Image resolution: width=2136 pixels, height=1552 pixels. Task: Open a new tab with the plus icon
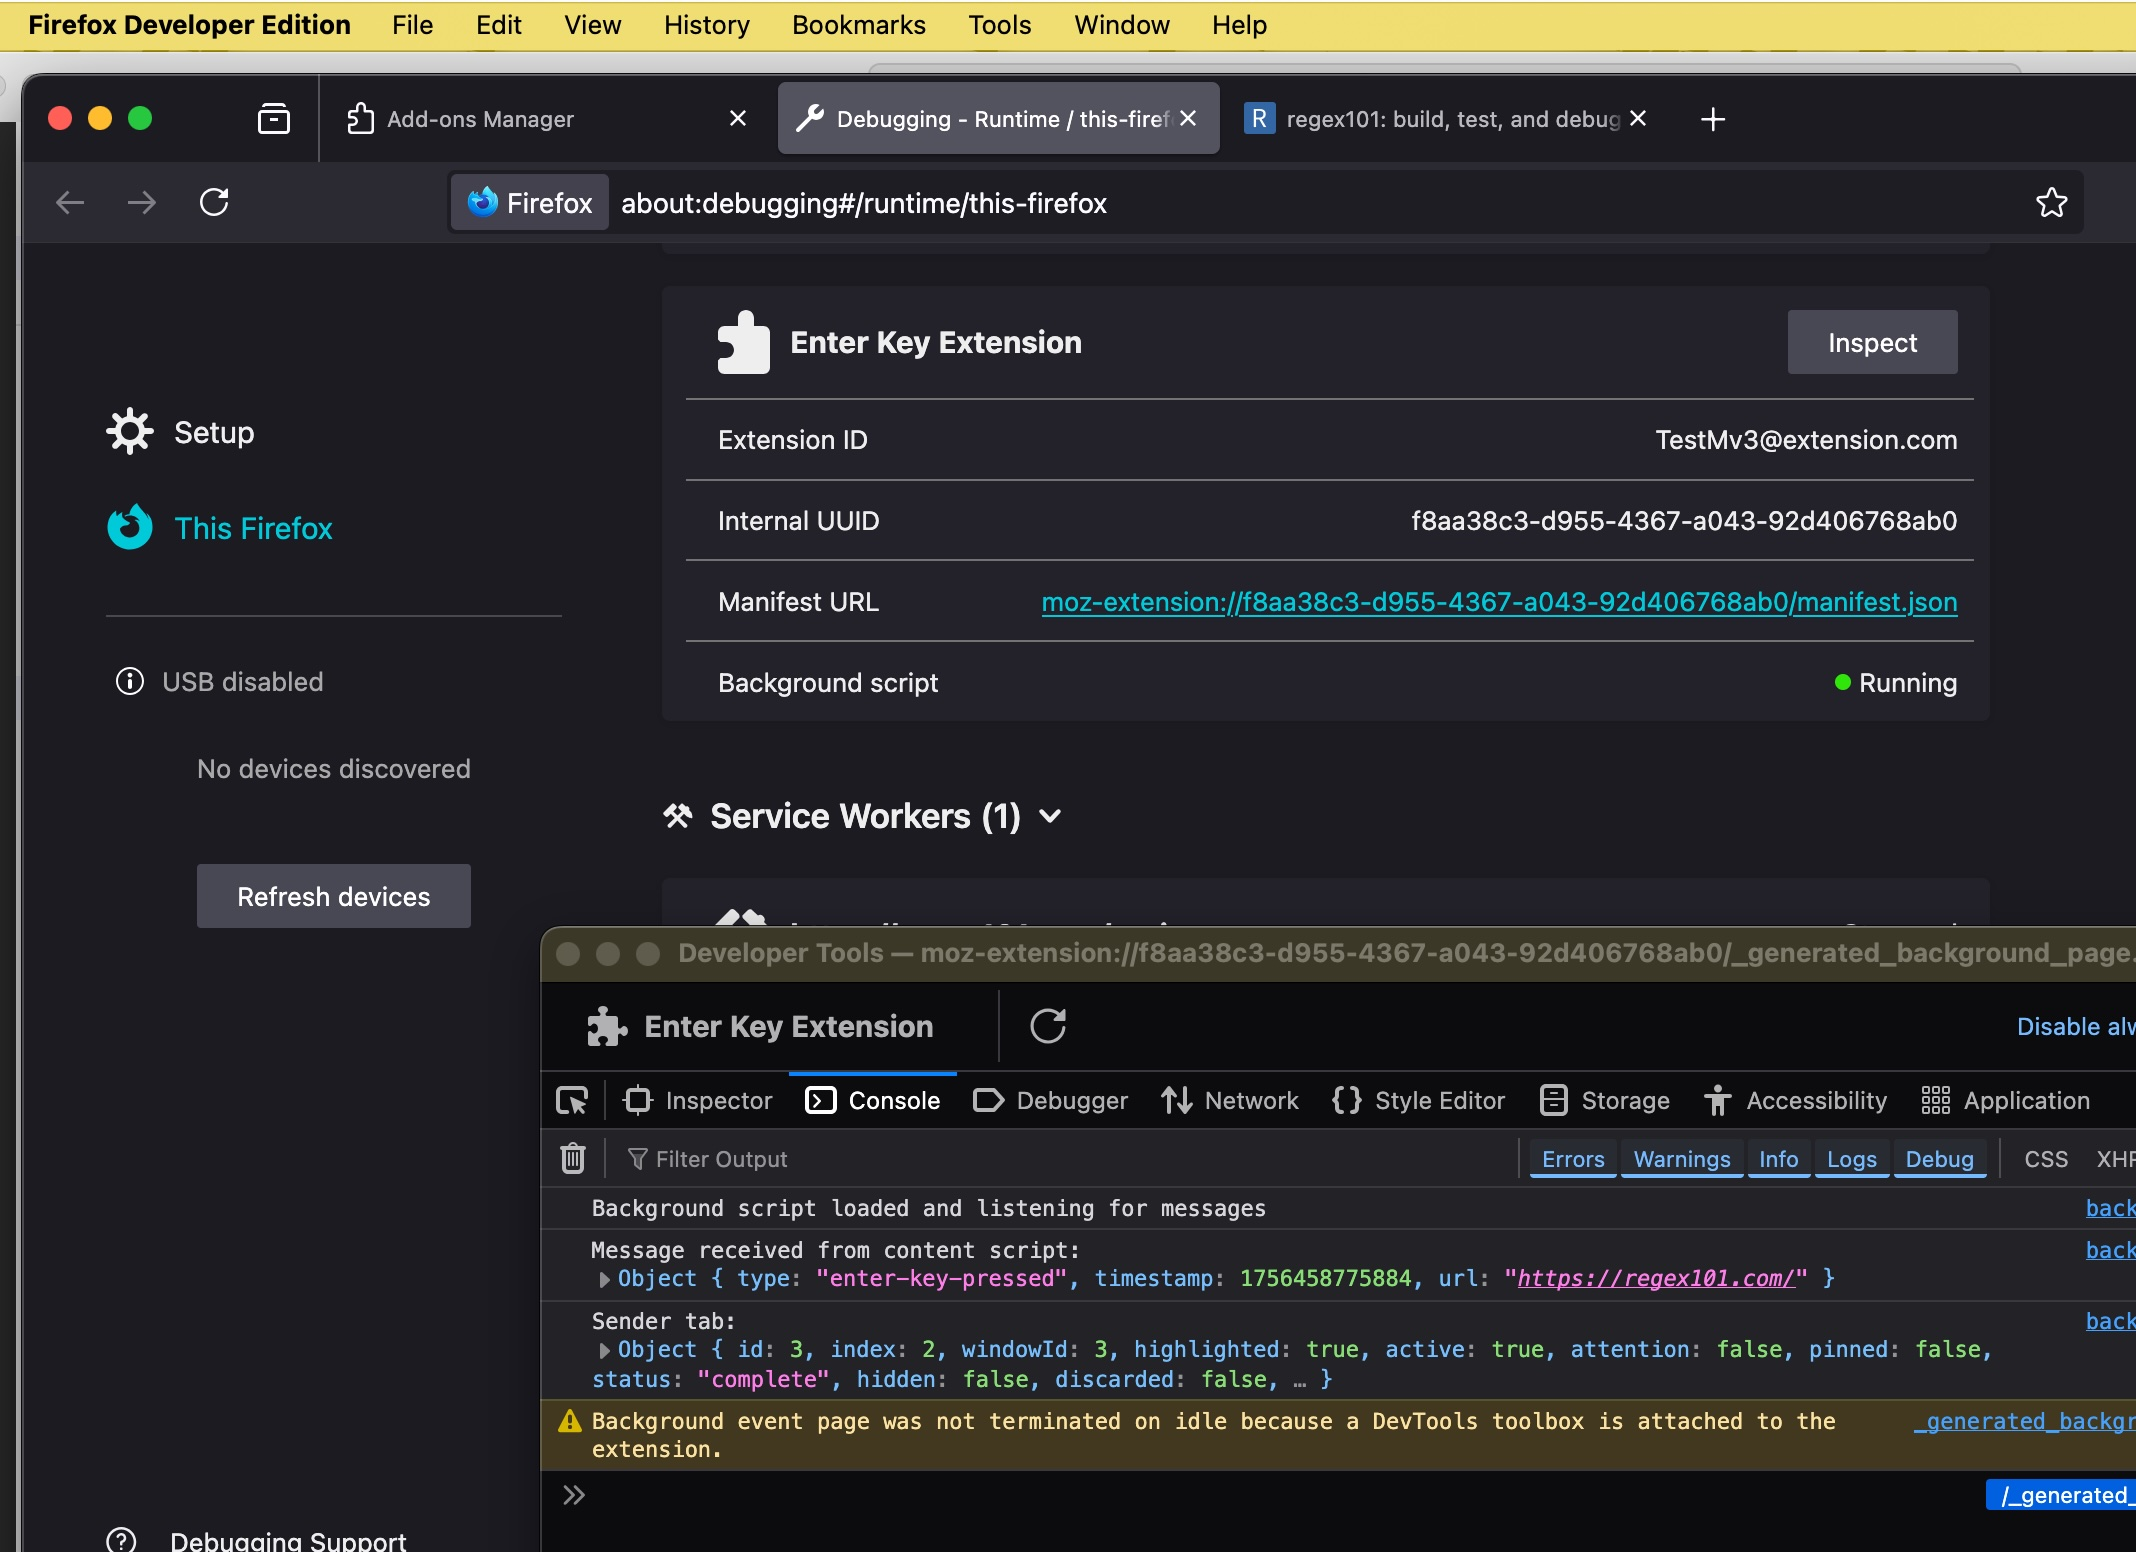1712,119
